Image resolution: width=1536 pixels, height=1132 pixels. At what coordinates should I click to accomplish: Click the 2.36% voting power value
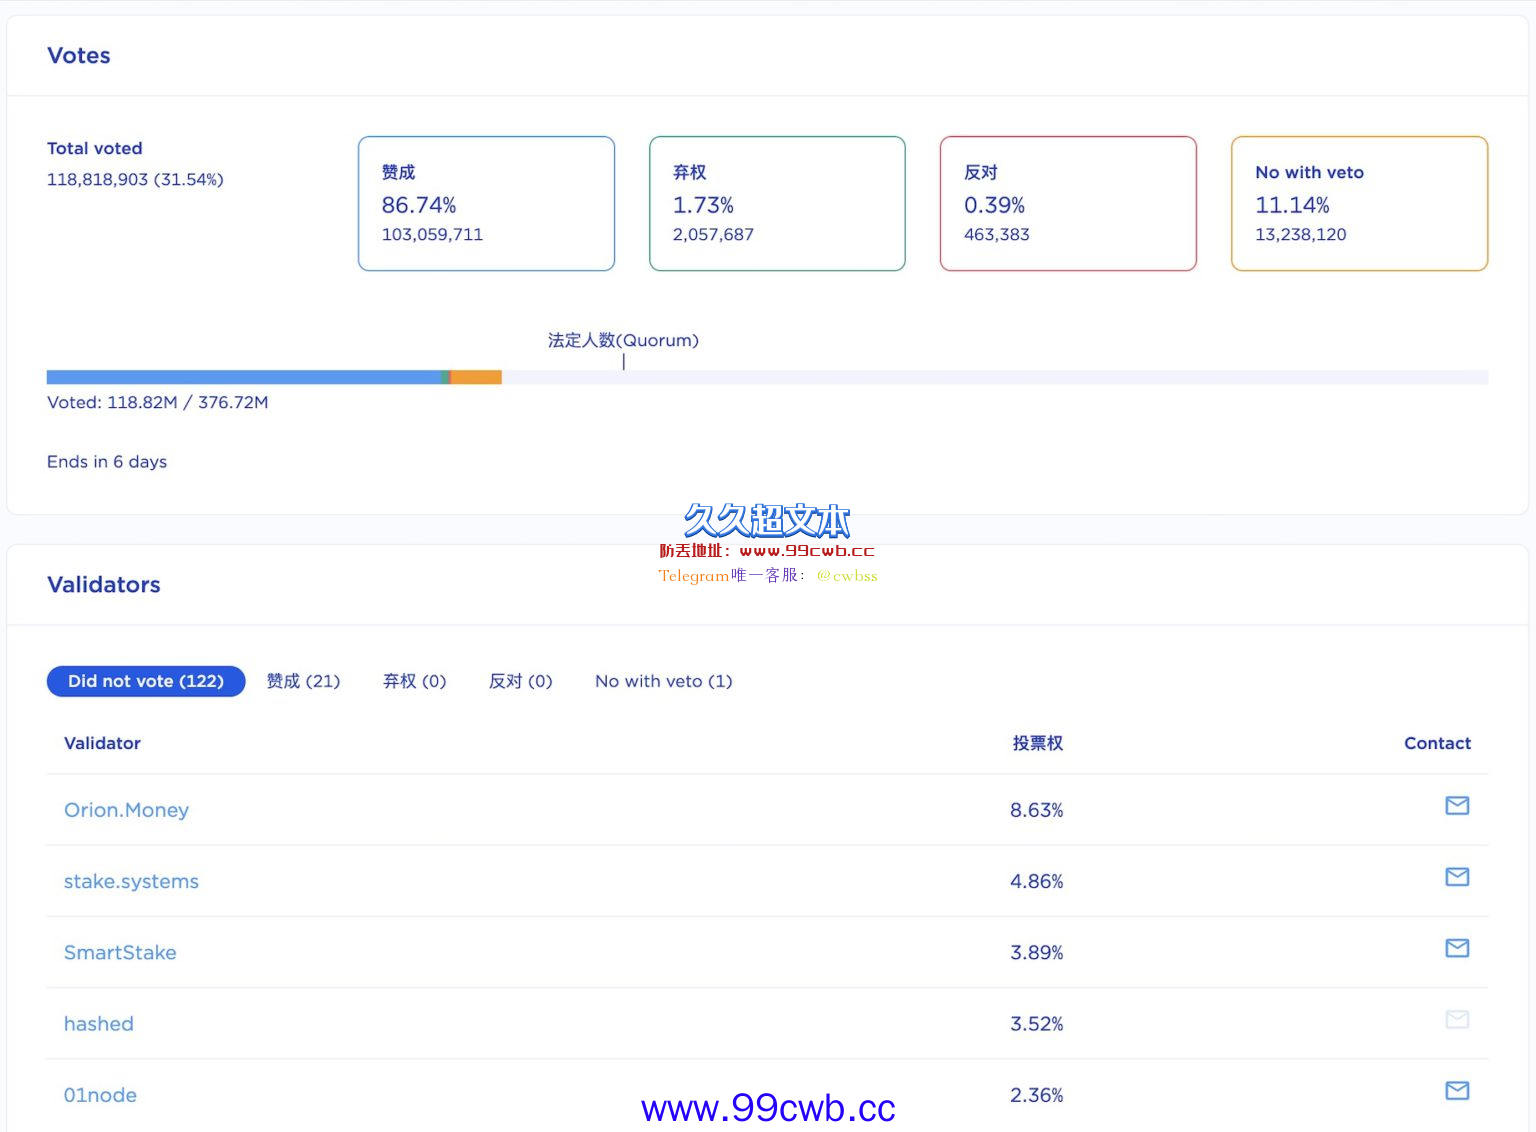(1036, 1095)
